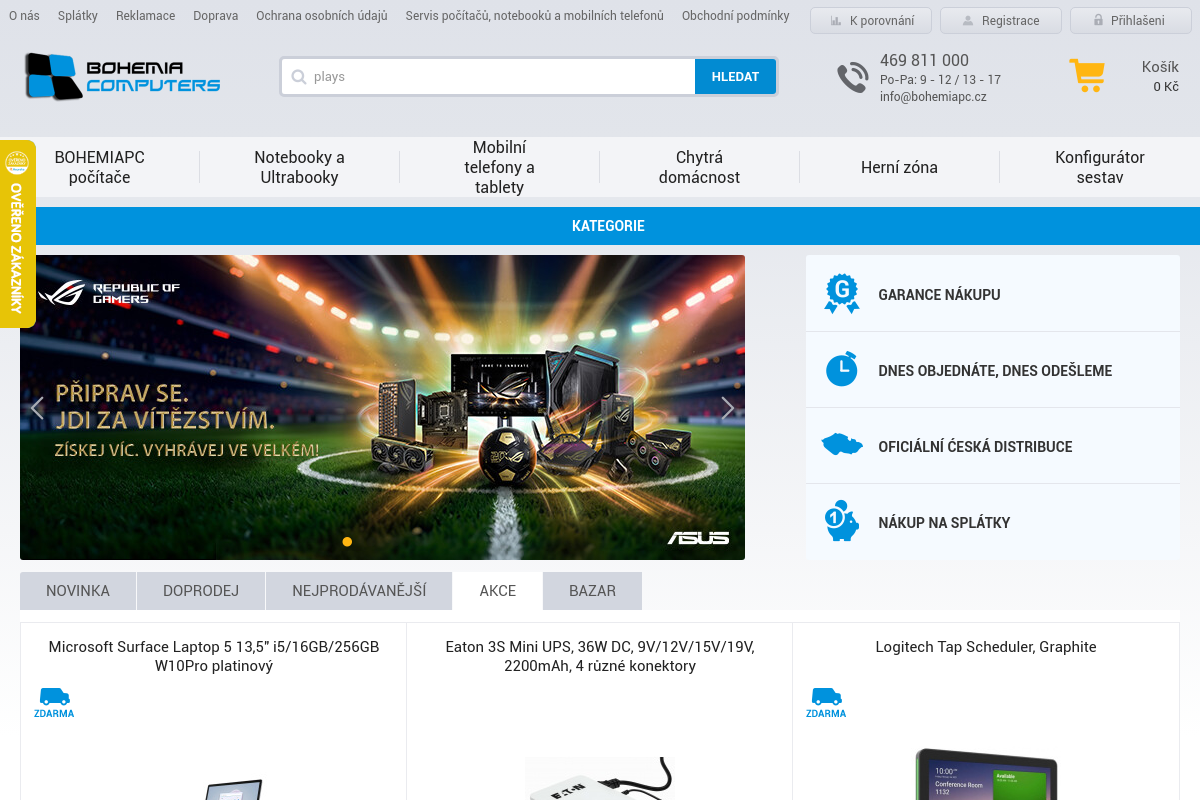
Task: Open Chytrá domácnost menu
Action: coord(700,167)
